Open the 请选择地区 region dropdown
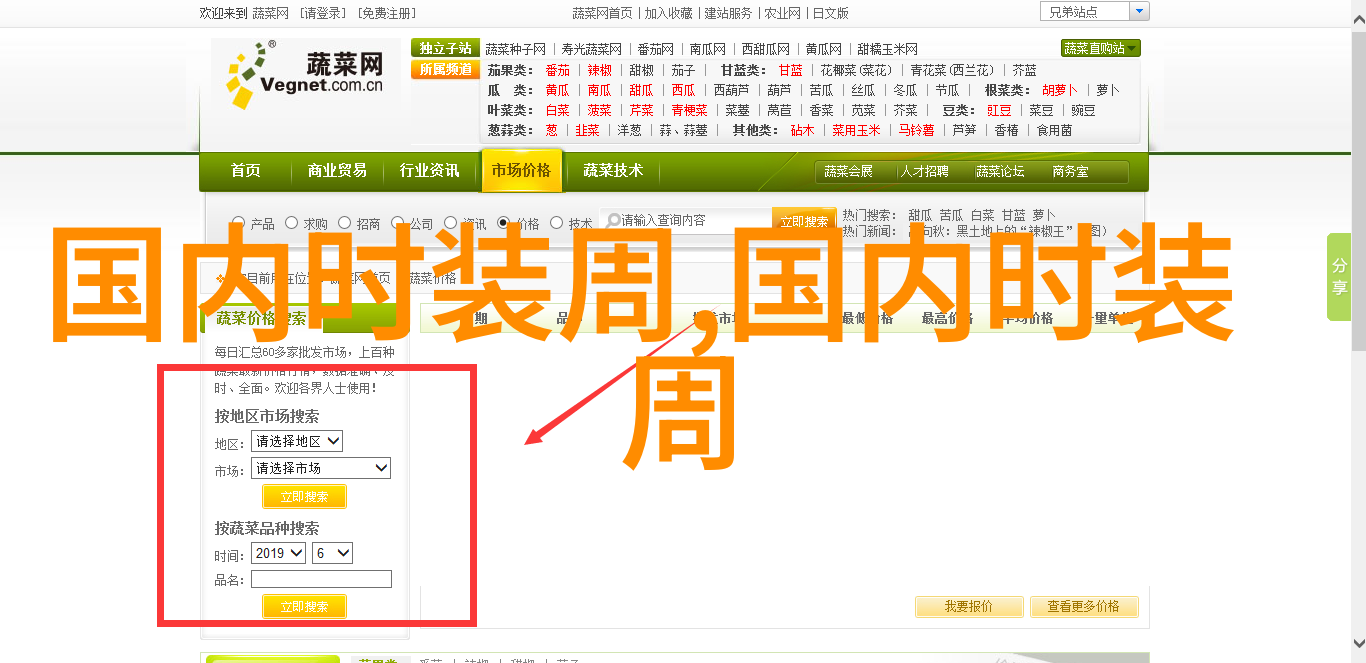The image size is (1366, 663). (297, 441)
